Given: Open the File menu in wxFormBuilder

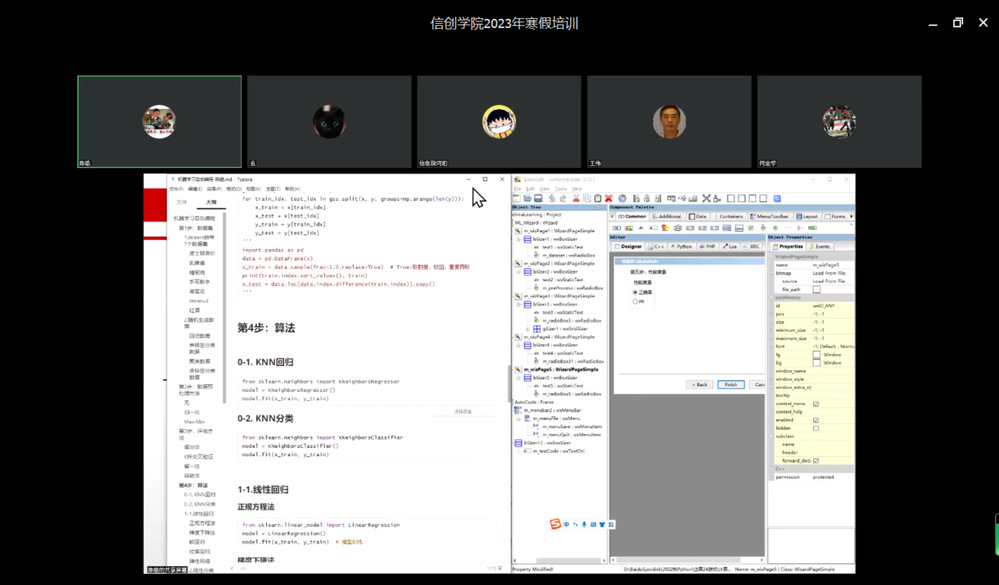Looking at the screenshot, I should click(517, 189).
